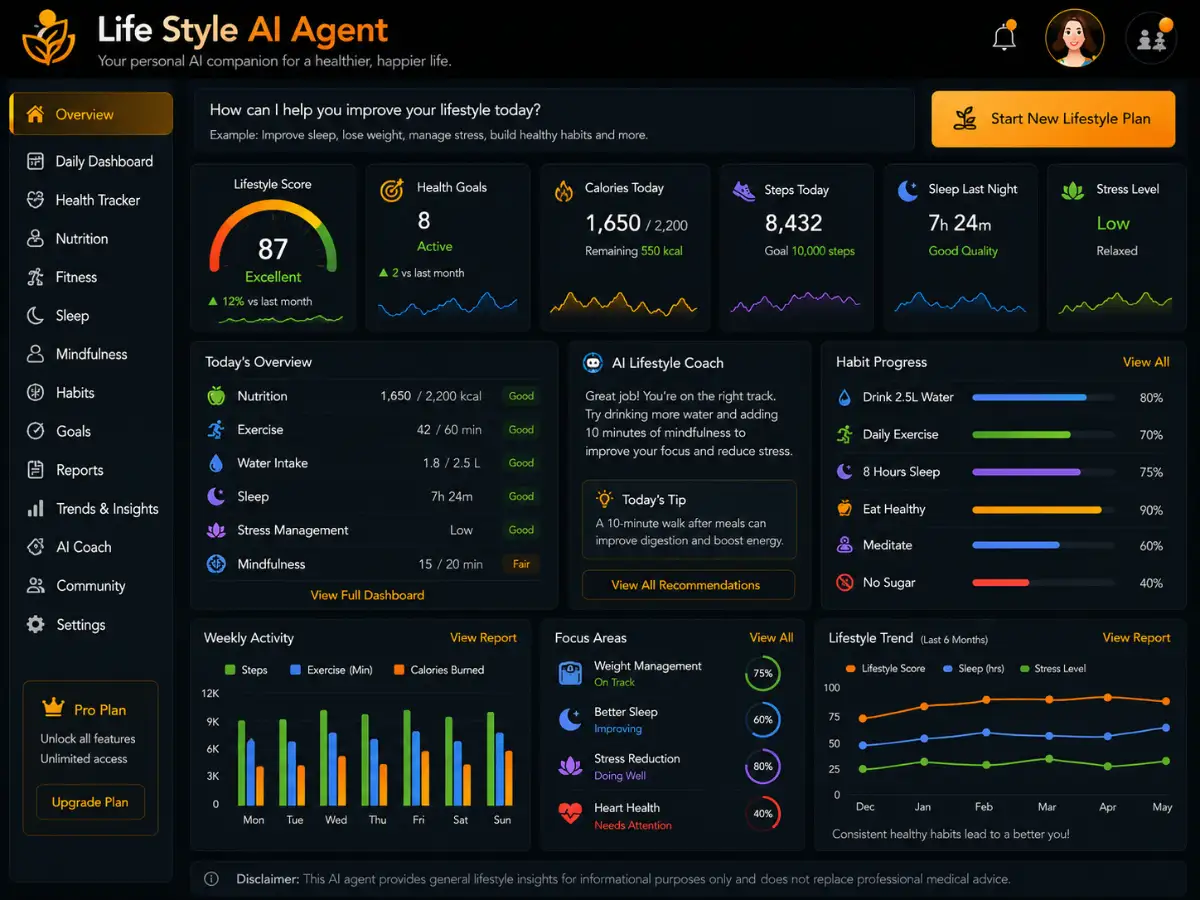
Task: Click the Calories Today flame icon
Action: tap(564, 191)
